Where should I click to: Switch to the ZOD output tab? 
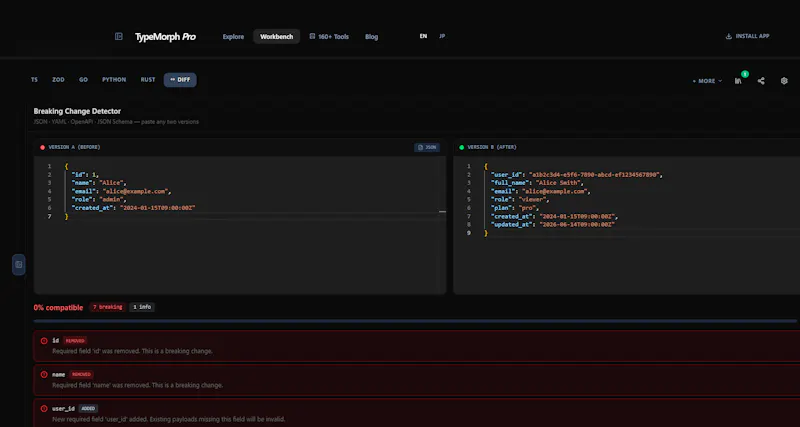pyautogui.click(x=58, y=80)
